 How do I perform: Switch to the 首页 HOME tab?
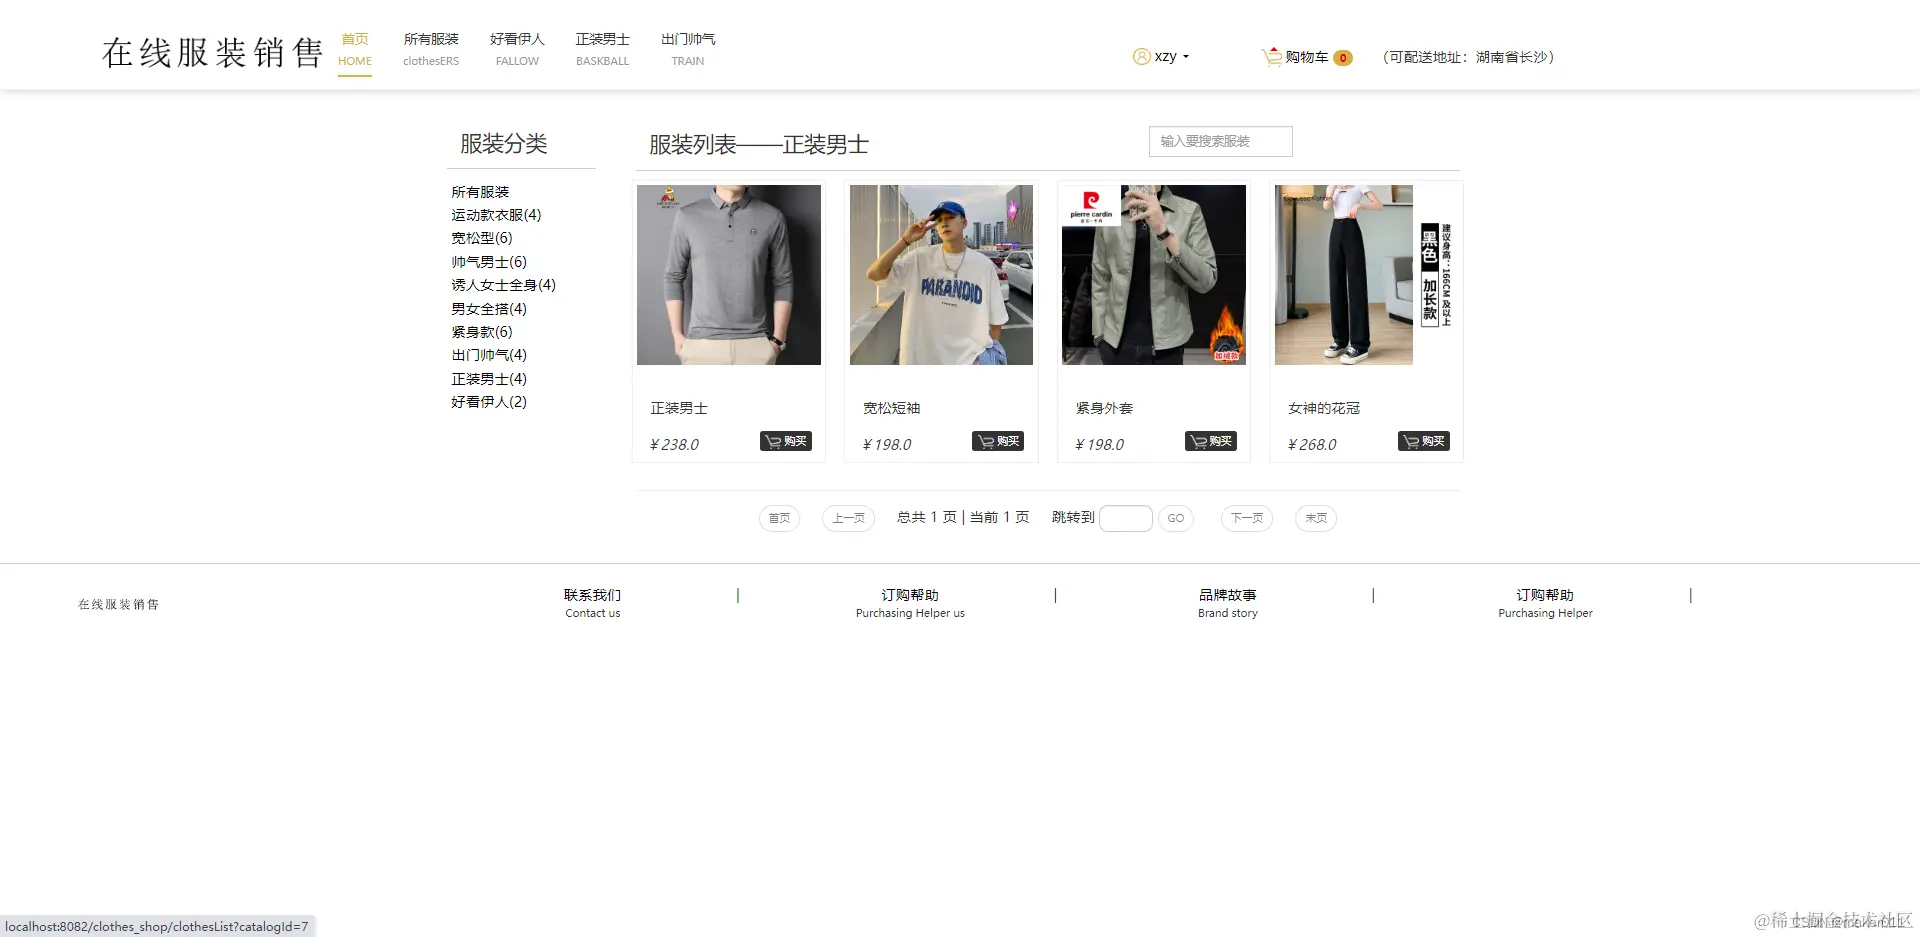(x=355, y=49)
